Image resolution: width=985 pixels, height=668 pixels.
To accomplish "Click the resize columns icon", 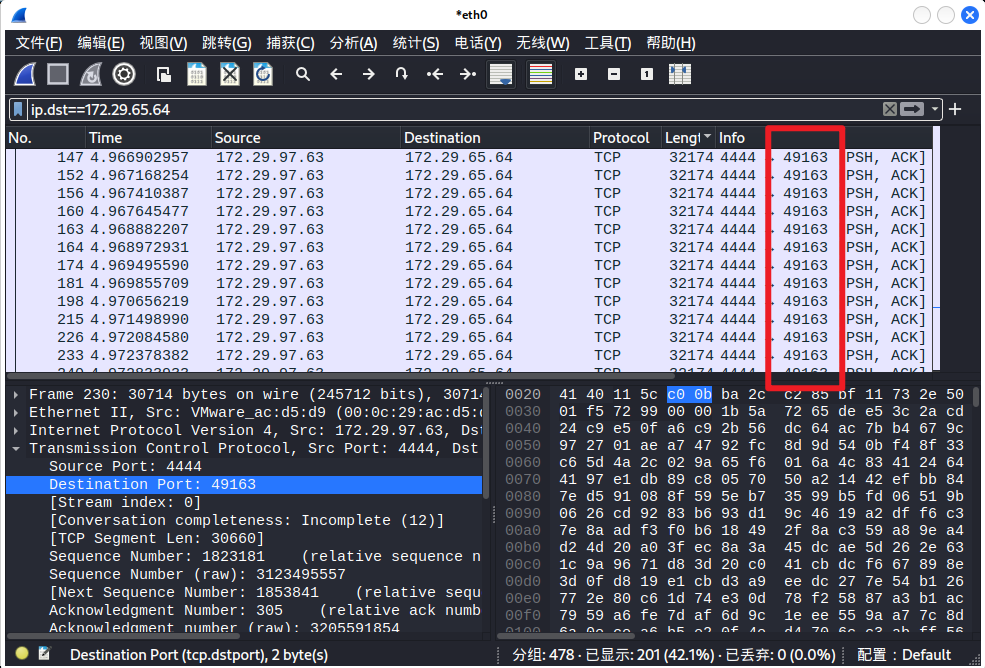I will [x=680, y=74].
